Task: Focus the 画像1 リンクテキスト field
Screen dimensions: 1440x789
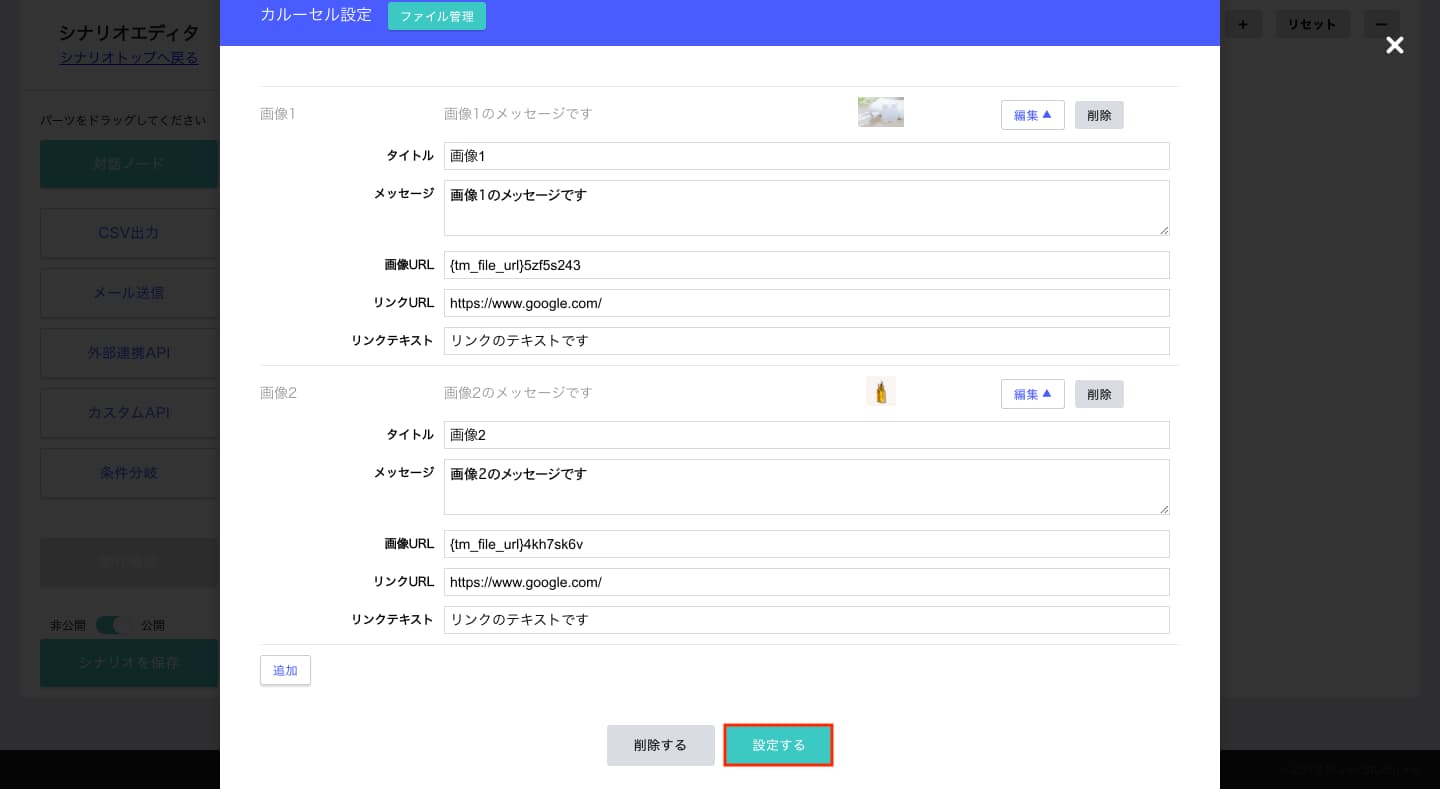Action: (x=807, y=341)
